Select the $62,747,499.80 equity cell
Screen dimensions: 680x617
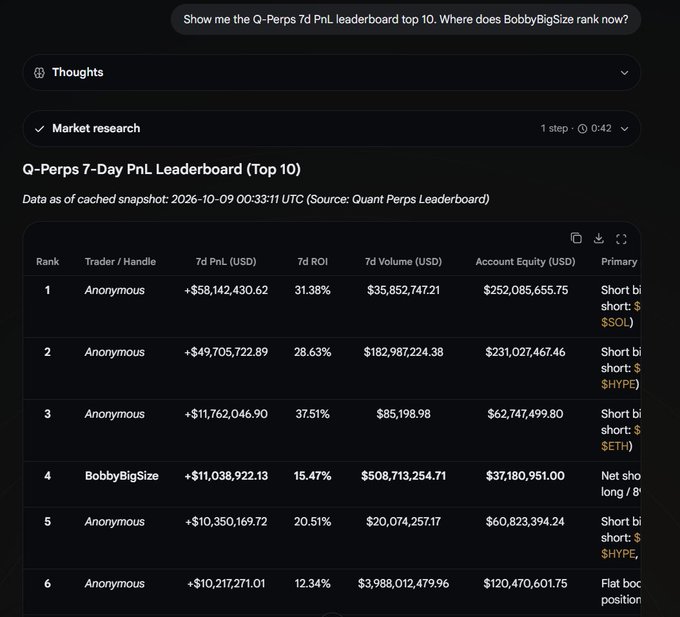coord(526,414)
